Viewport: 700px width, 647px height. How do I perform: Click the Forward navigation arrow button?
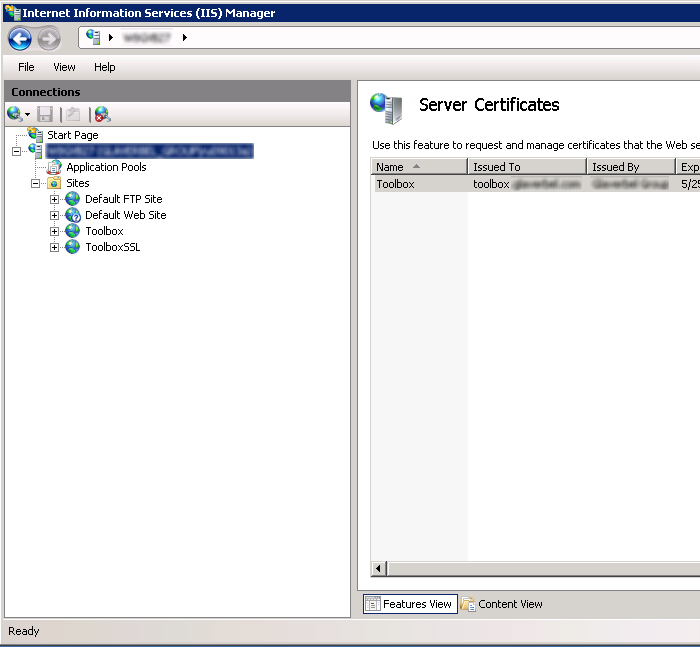click(x=49, y=38)
